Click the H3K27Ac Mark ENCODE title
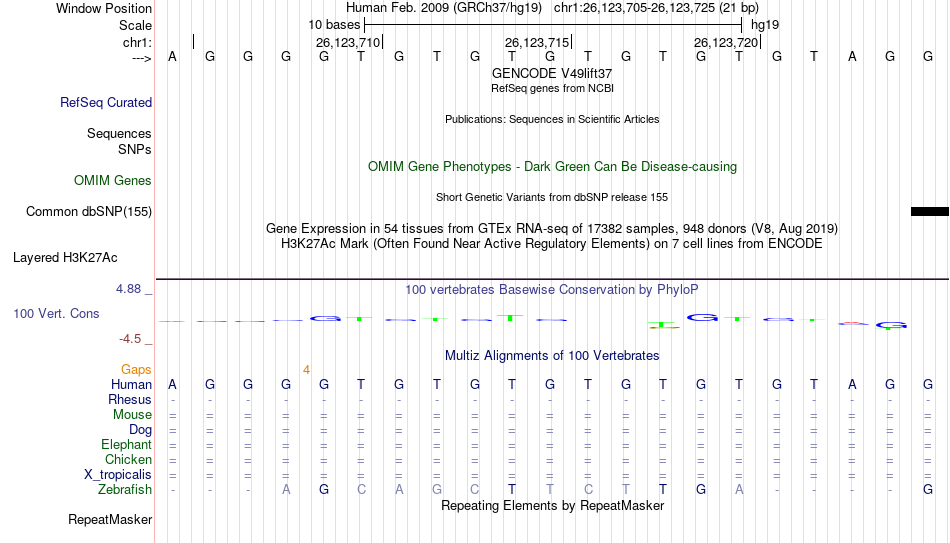The height and width of the screenshot is (543, 950). coord(552,244)
